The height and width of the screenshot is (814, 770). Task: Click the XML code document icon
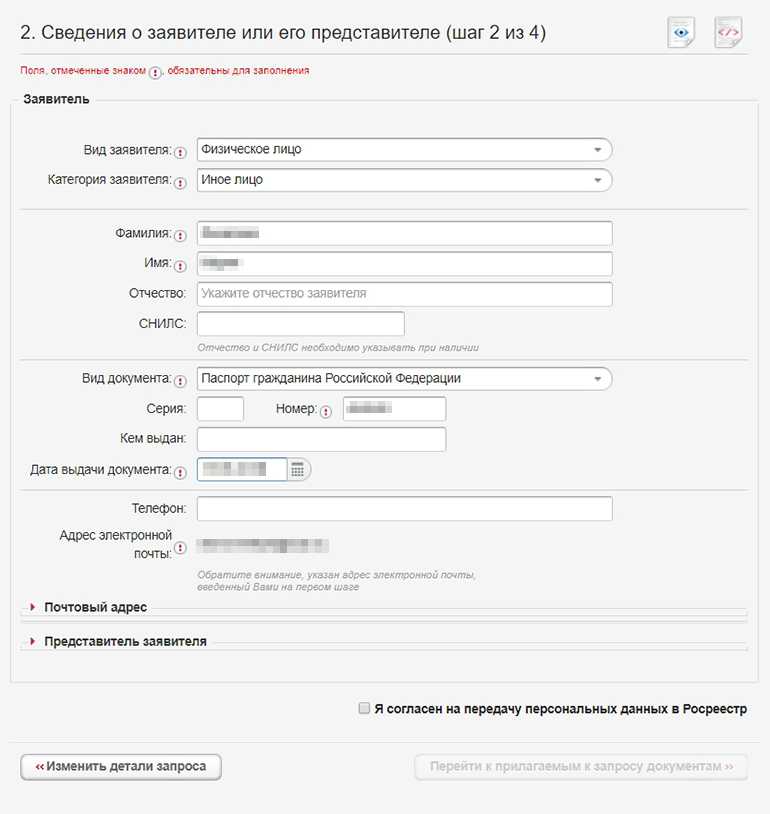(728, 33)
